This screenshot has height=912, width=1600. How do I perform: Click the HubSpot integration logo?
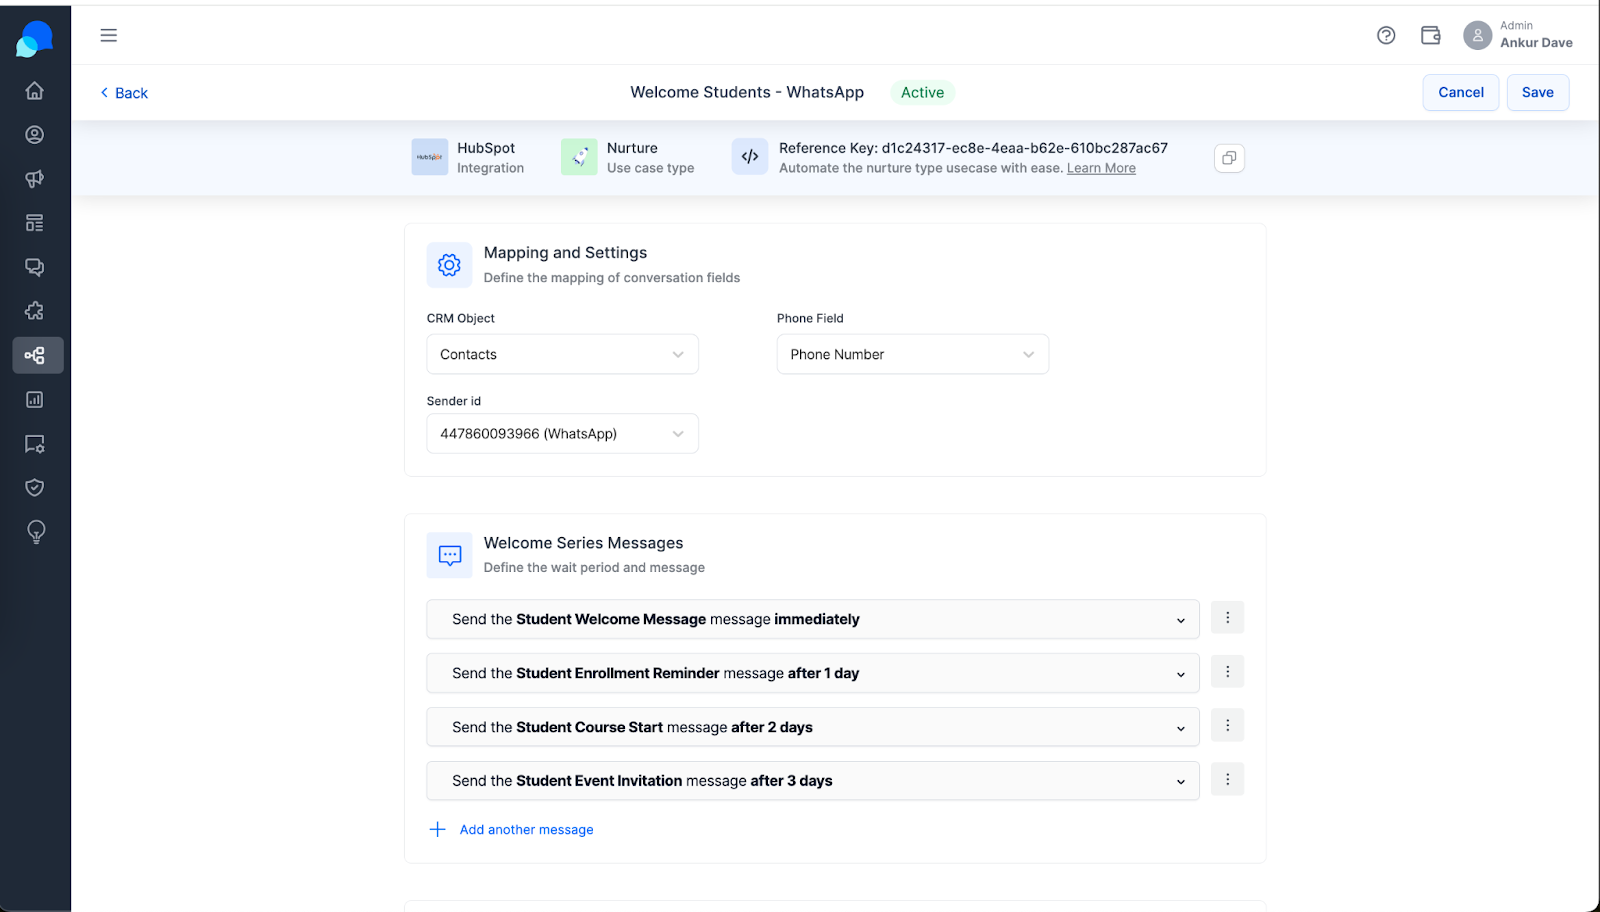click(x=430, y=157)
